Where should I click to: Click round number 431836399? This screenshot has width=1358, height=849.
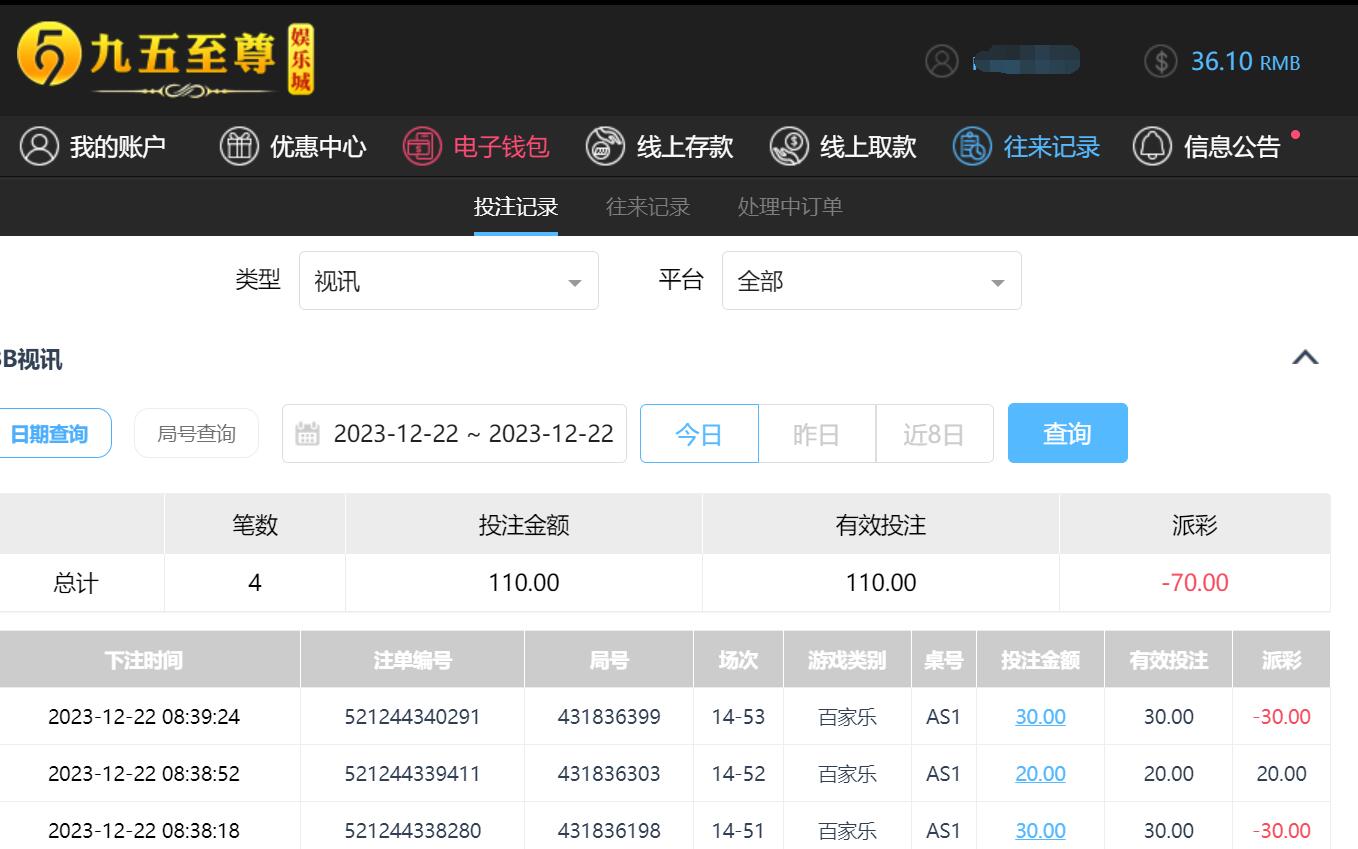coord(609,717)
